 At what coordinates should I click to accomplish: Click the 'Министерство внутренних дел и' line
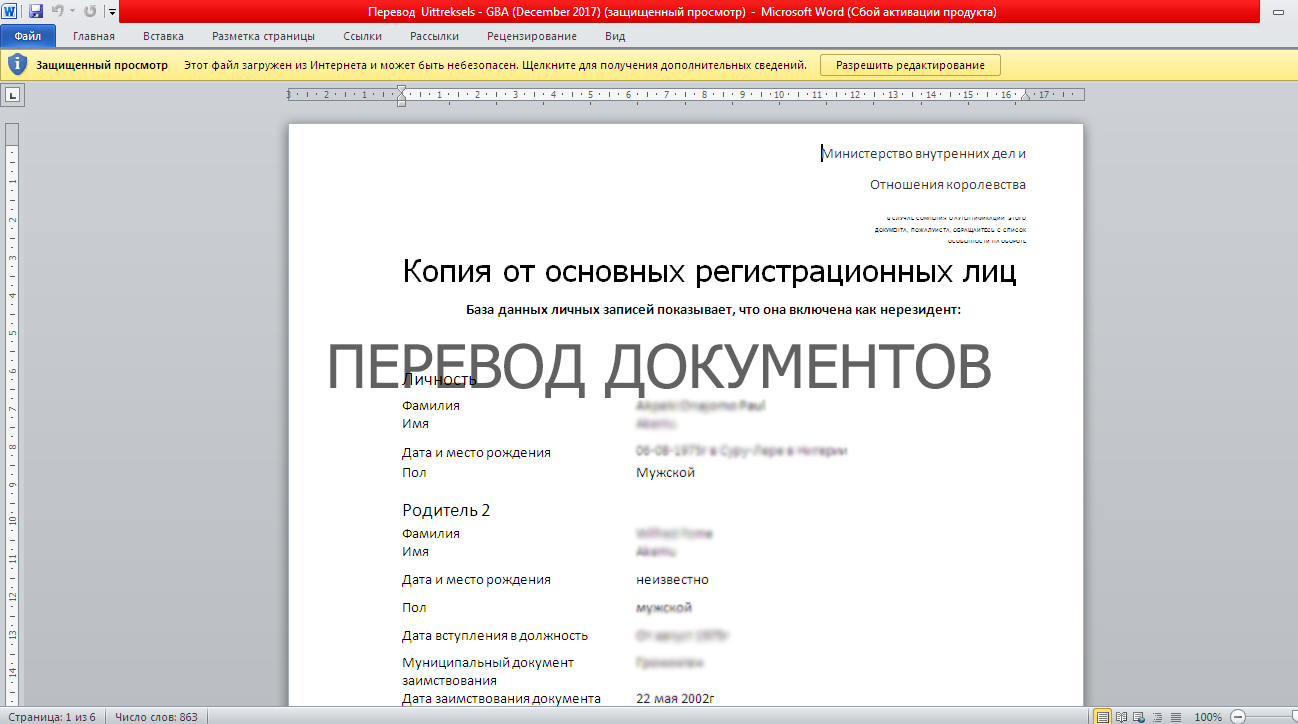coord(923,153)
